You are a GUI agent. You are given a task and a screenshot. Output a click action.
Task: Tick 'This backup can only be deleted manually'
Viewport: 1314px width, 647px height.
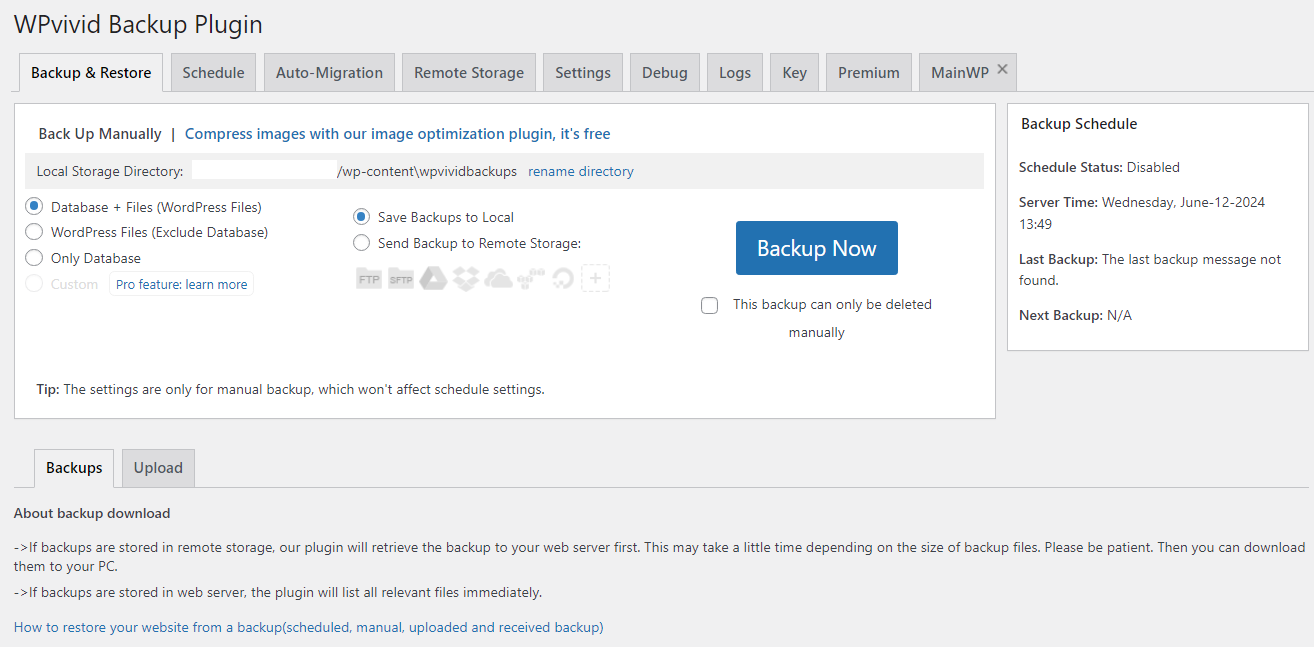coord(710,305)
